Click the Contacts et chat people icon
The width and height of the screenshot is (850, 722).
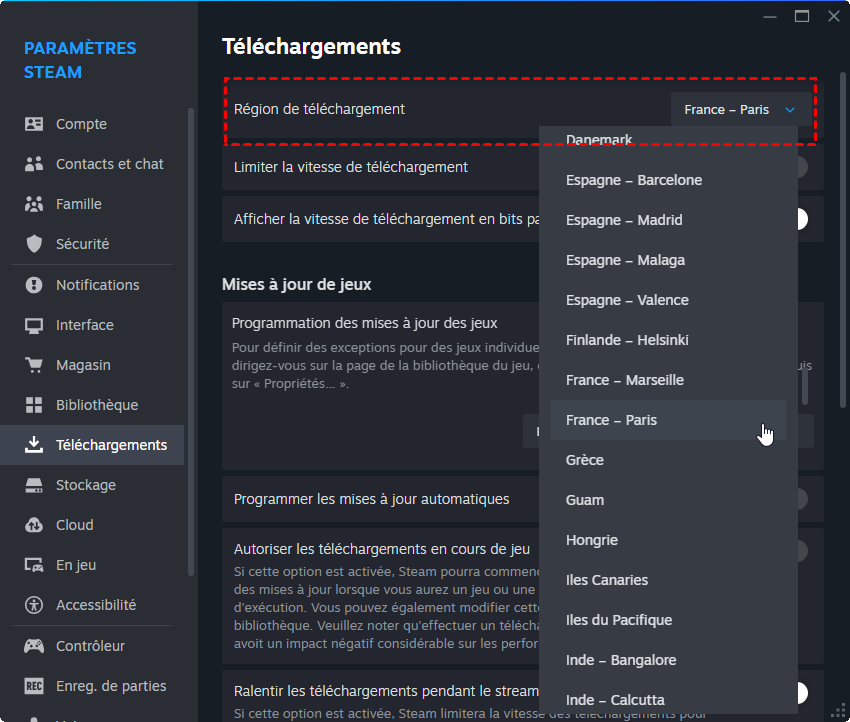(x=34, y=164)
